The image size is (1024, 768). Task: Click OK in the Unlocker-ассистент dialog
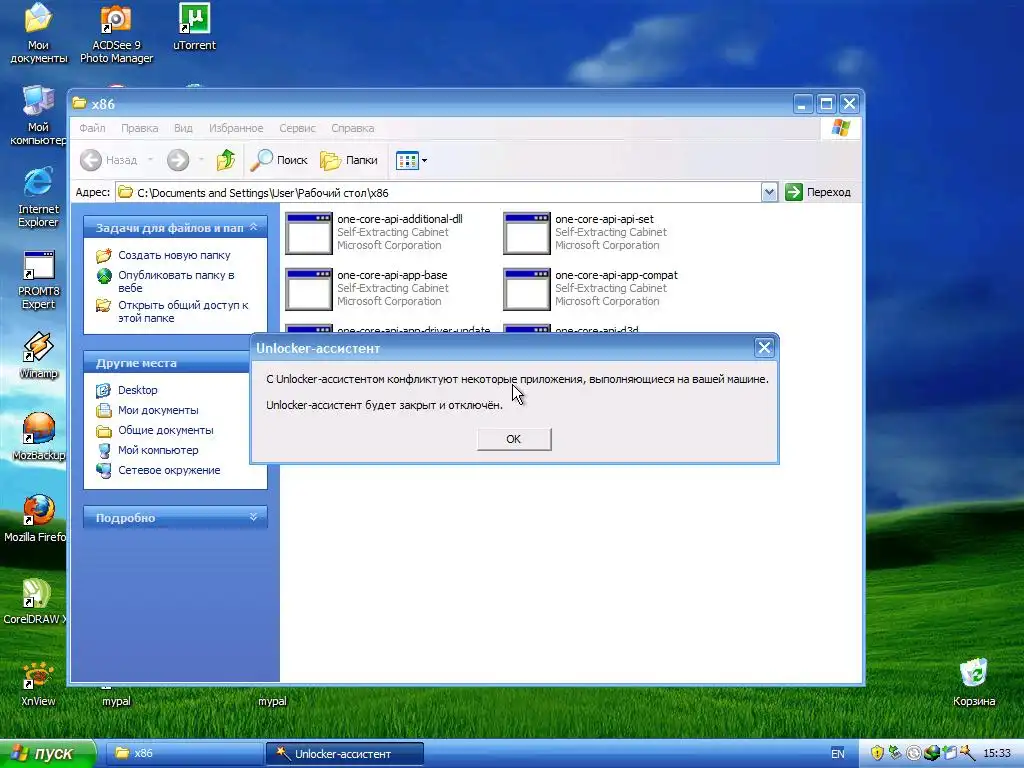point(514,439)
